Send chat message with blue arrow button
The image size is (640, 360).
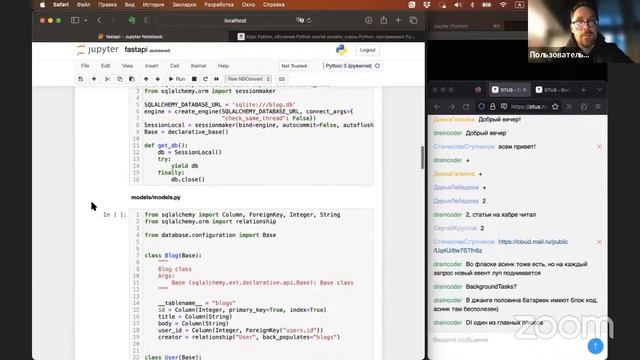click(x=595, y=346)
